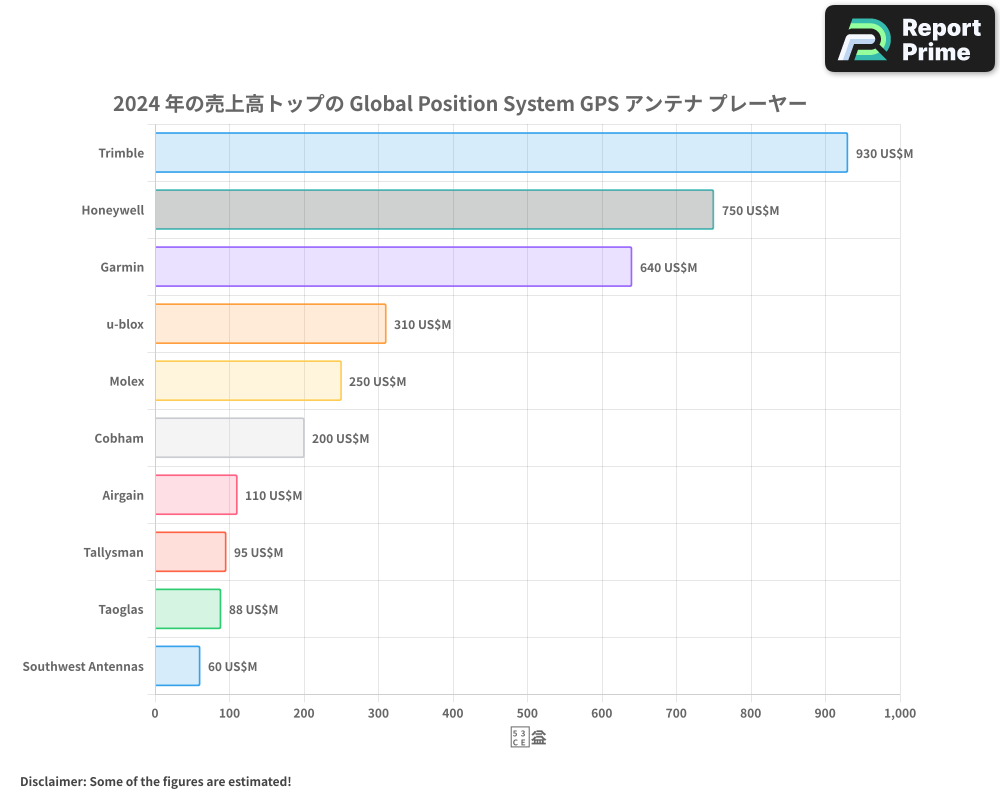Click the 640 US$M value label

[x=668, y=267]
